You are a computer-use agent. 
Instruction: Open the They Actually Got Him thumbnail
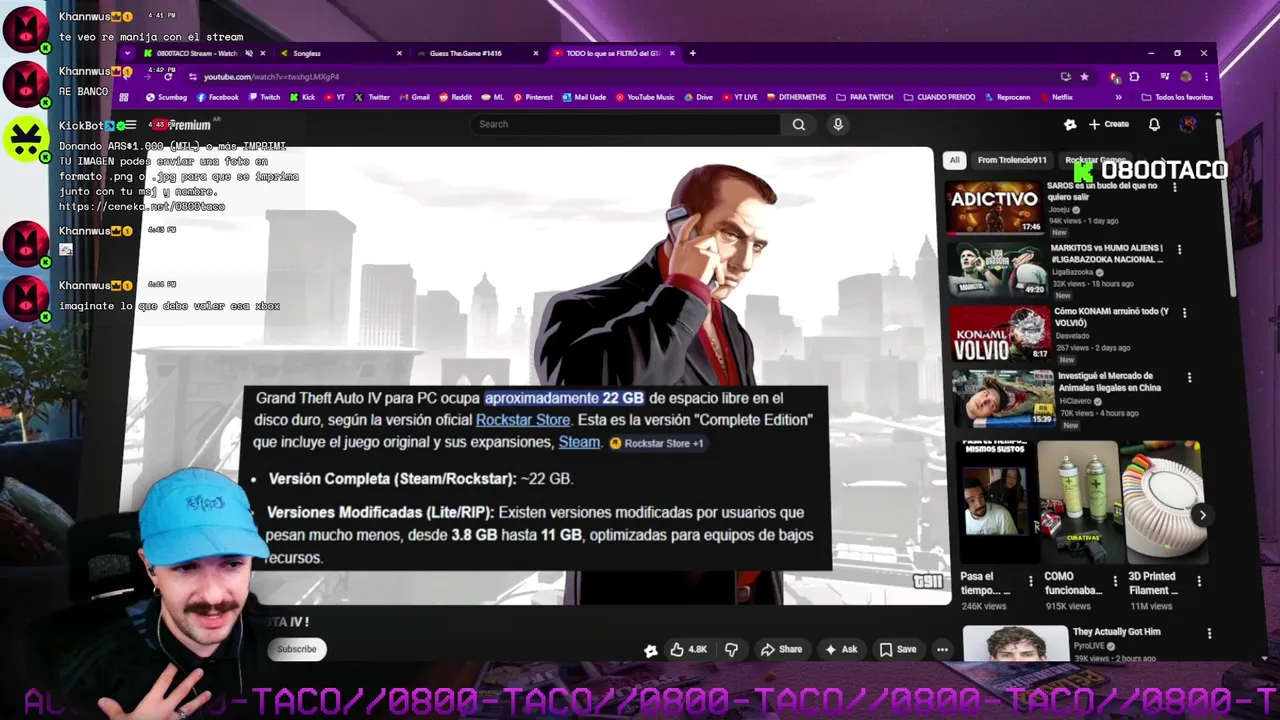[1015, 643]
